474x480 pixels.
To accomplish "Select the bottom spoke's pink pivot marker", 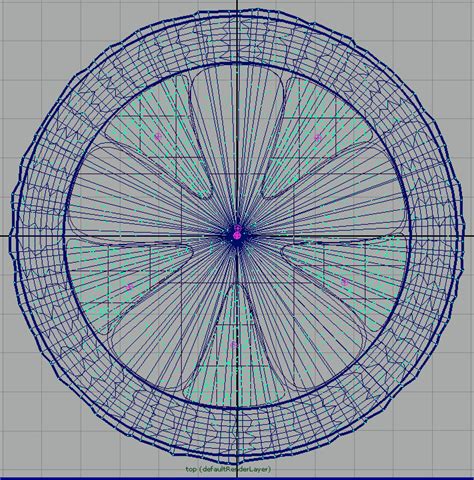I will tap(233, 344).
